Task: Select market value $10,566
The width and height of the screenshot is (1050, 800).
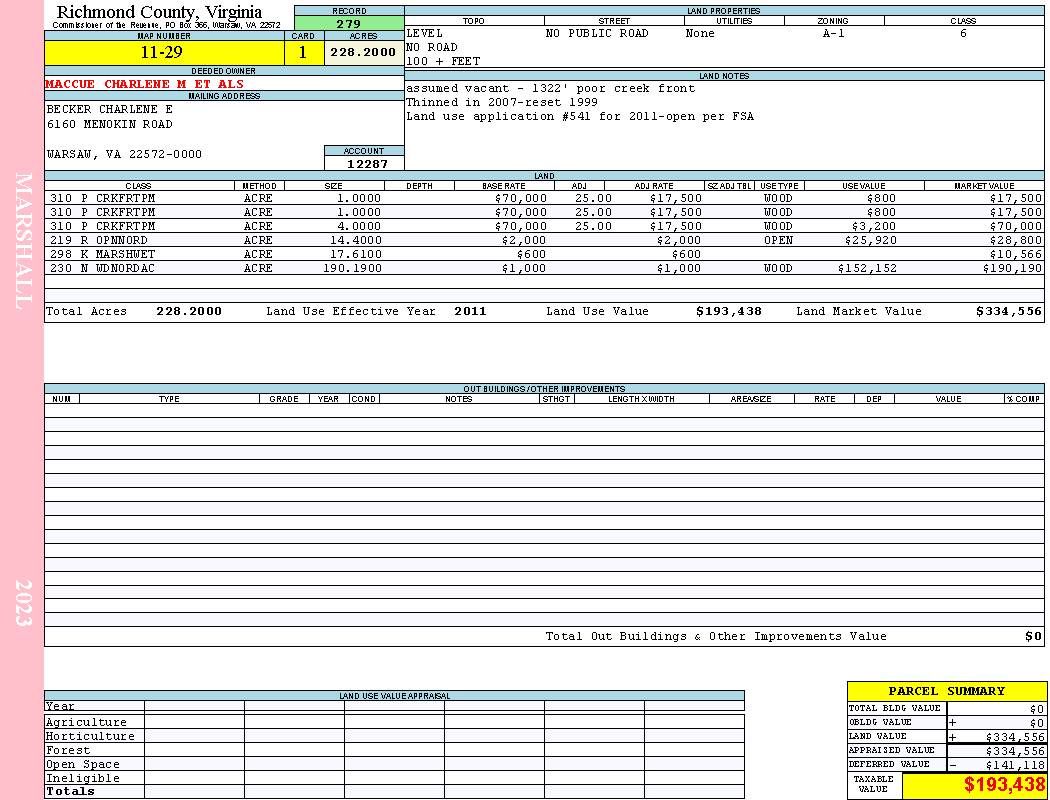Action: (x=1016, y=254)
